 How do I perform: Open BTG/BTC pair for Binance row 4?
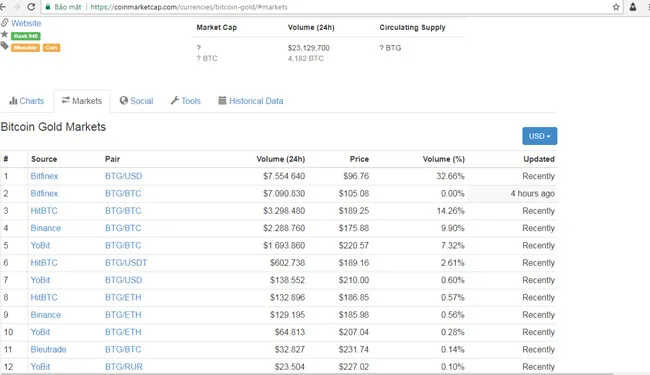123,228
